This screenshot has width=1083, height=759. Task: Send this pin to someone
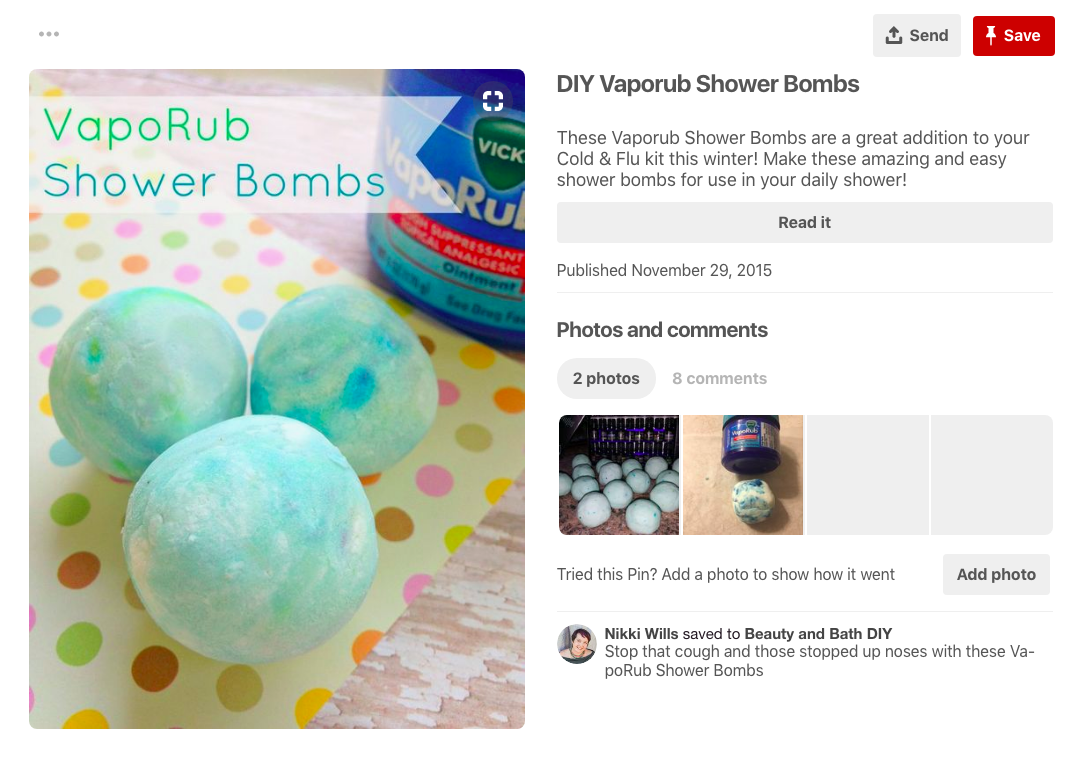(x=917, y=36)
